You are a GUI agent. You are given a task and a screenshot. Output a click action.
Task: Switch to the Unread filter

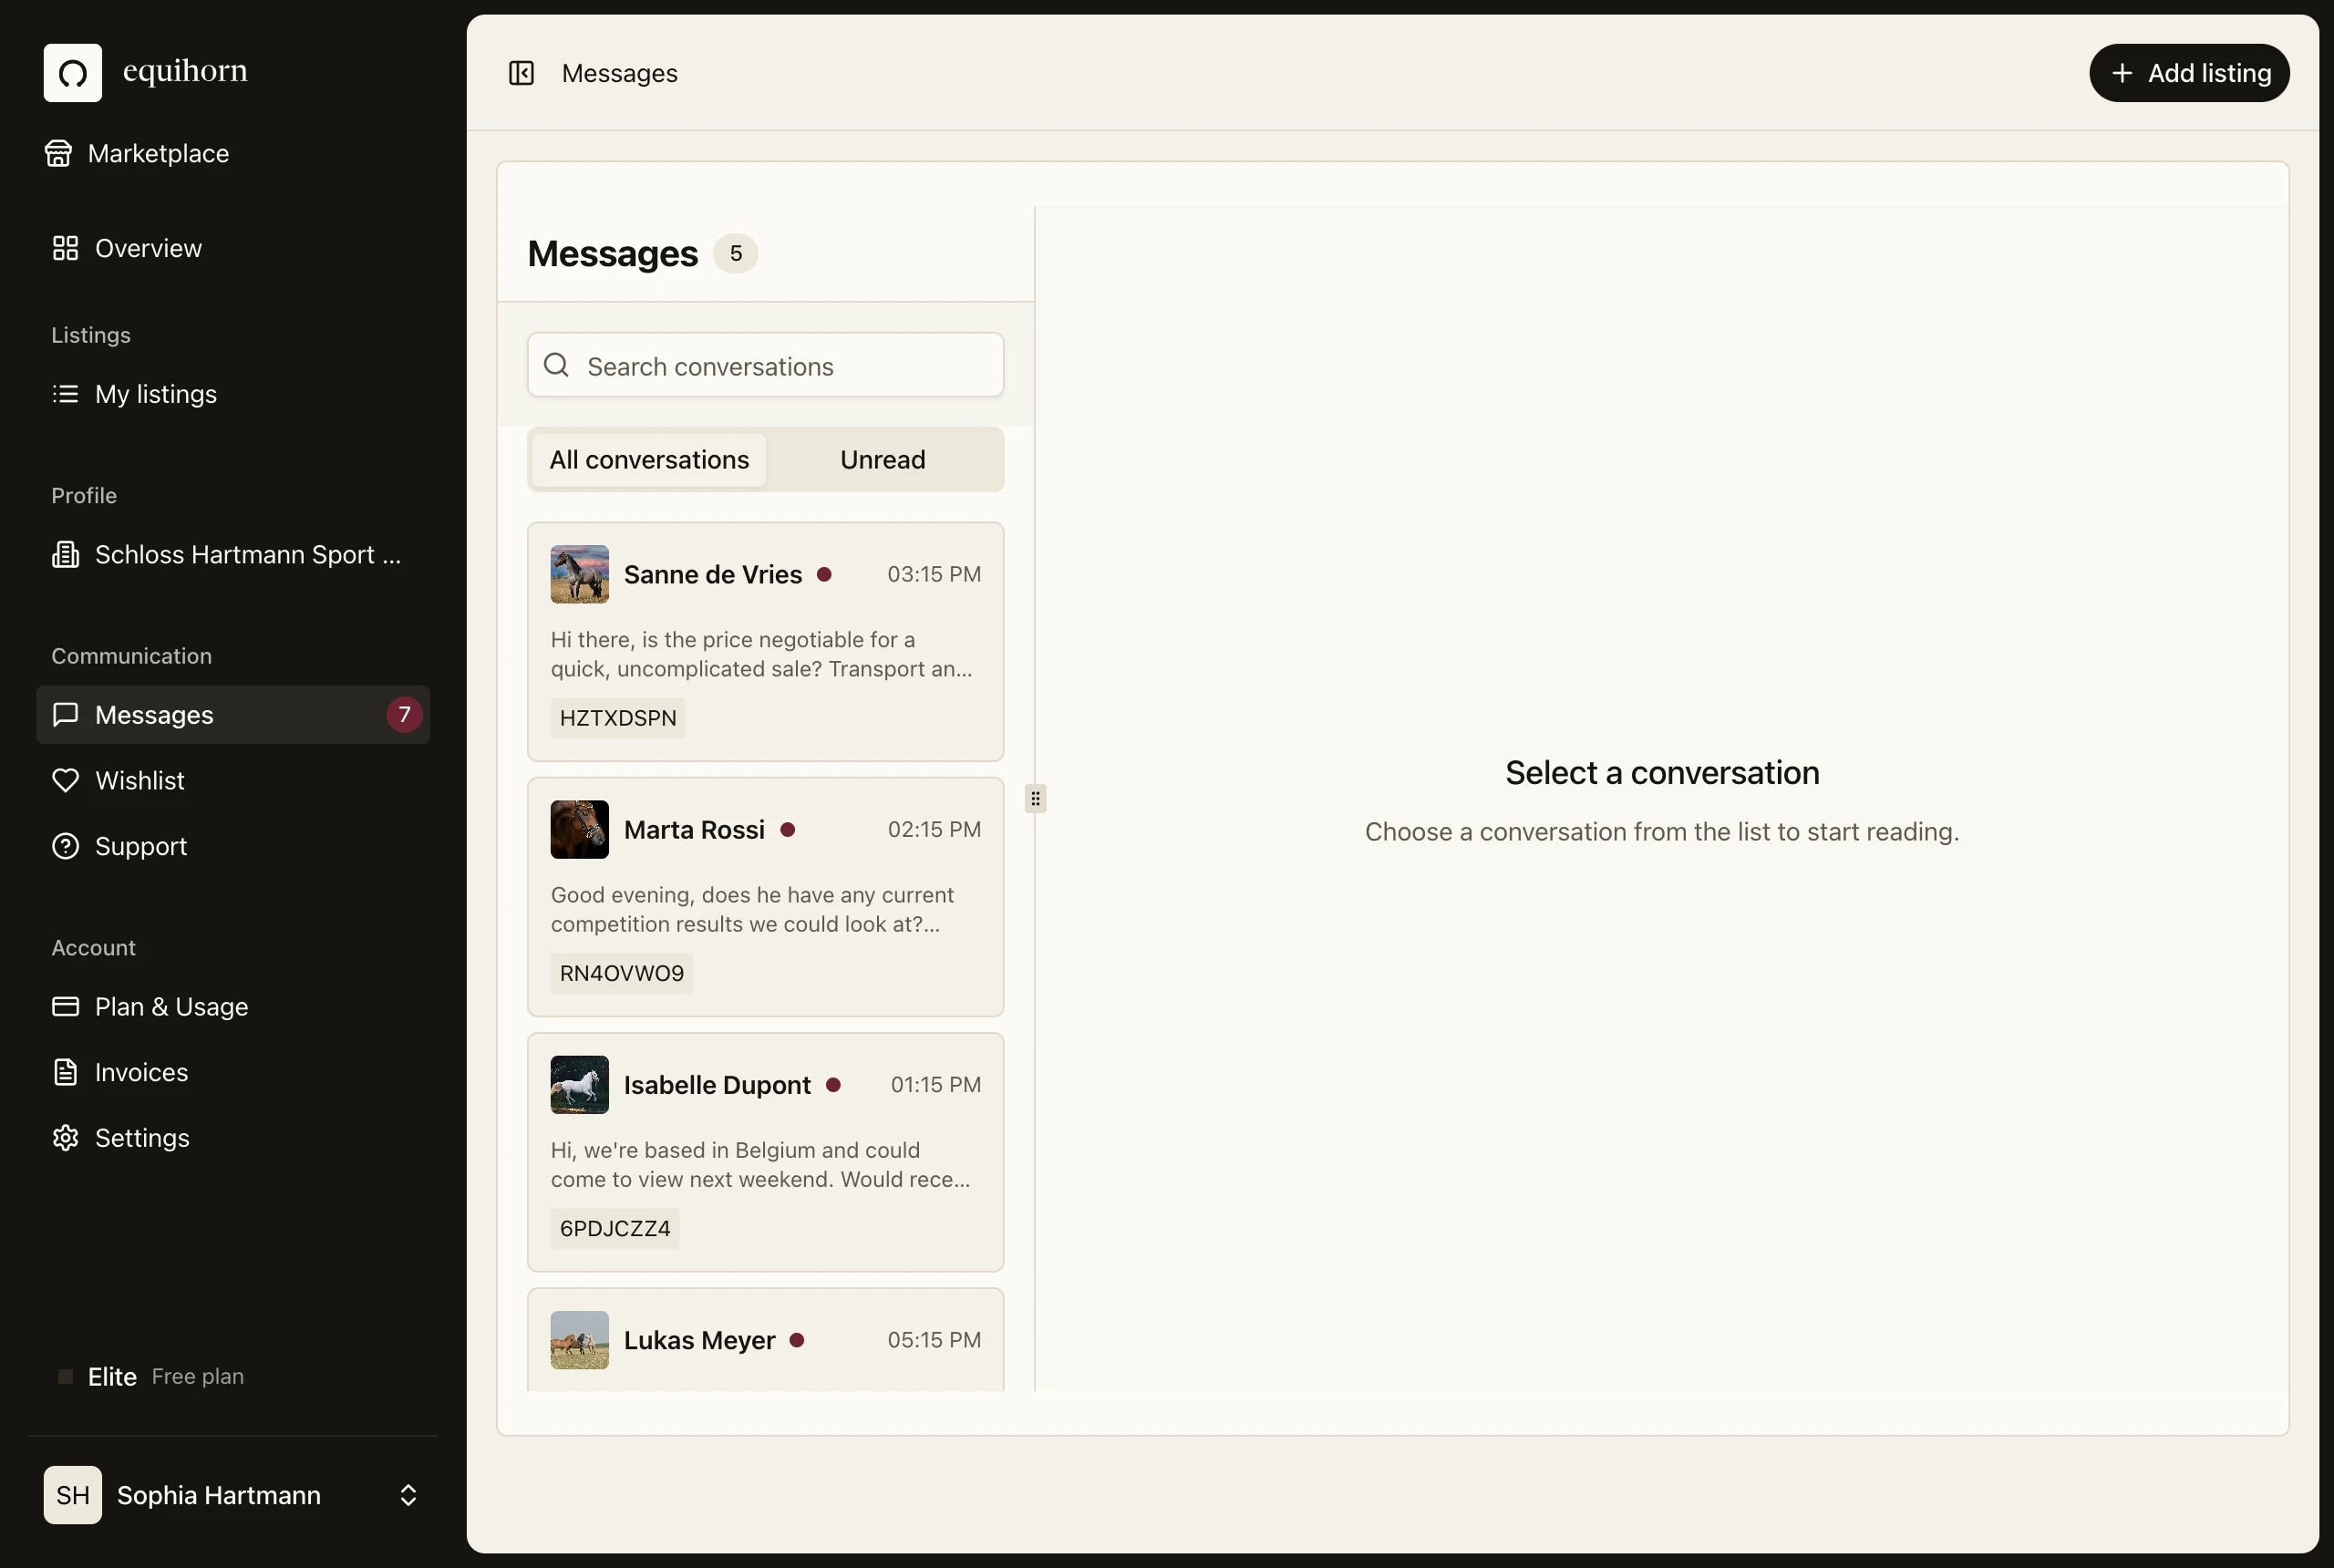coord(882,460)
